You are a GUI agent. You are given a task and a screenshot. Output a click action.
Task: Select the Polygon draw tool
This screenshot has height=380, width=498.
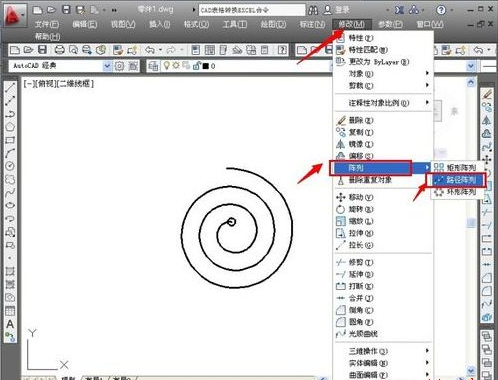pyautogui.click(x=10, y=127)
